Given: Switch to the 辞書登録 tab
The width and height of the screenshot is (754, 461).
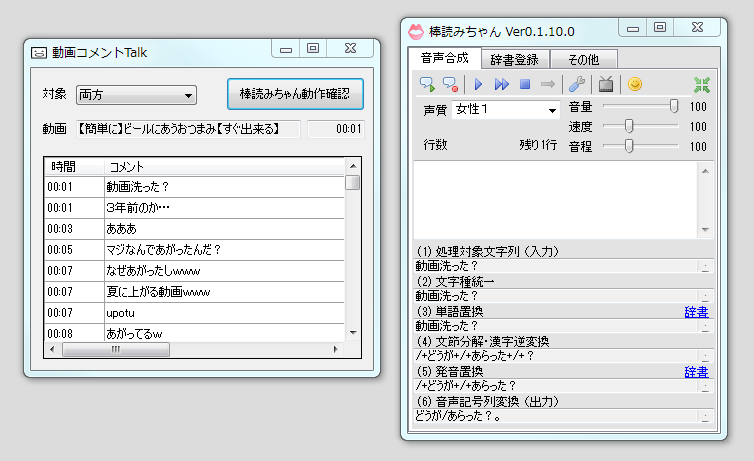Looking at the screenshot, I should (x=515, y=60).
